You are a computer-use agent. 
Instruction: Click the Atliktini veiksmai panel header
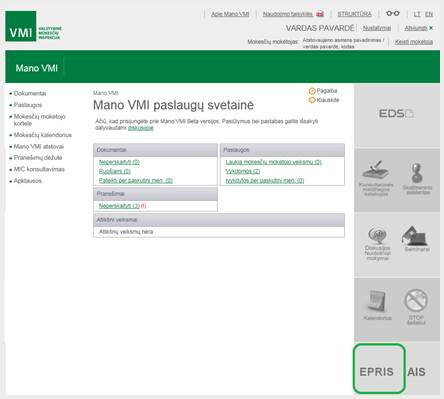point(219,220)
